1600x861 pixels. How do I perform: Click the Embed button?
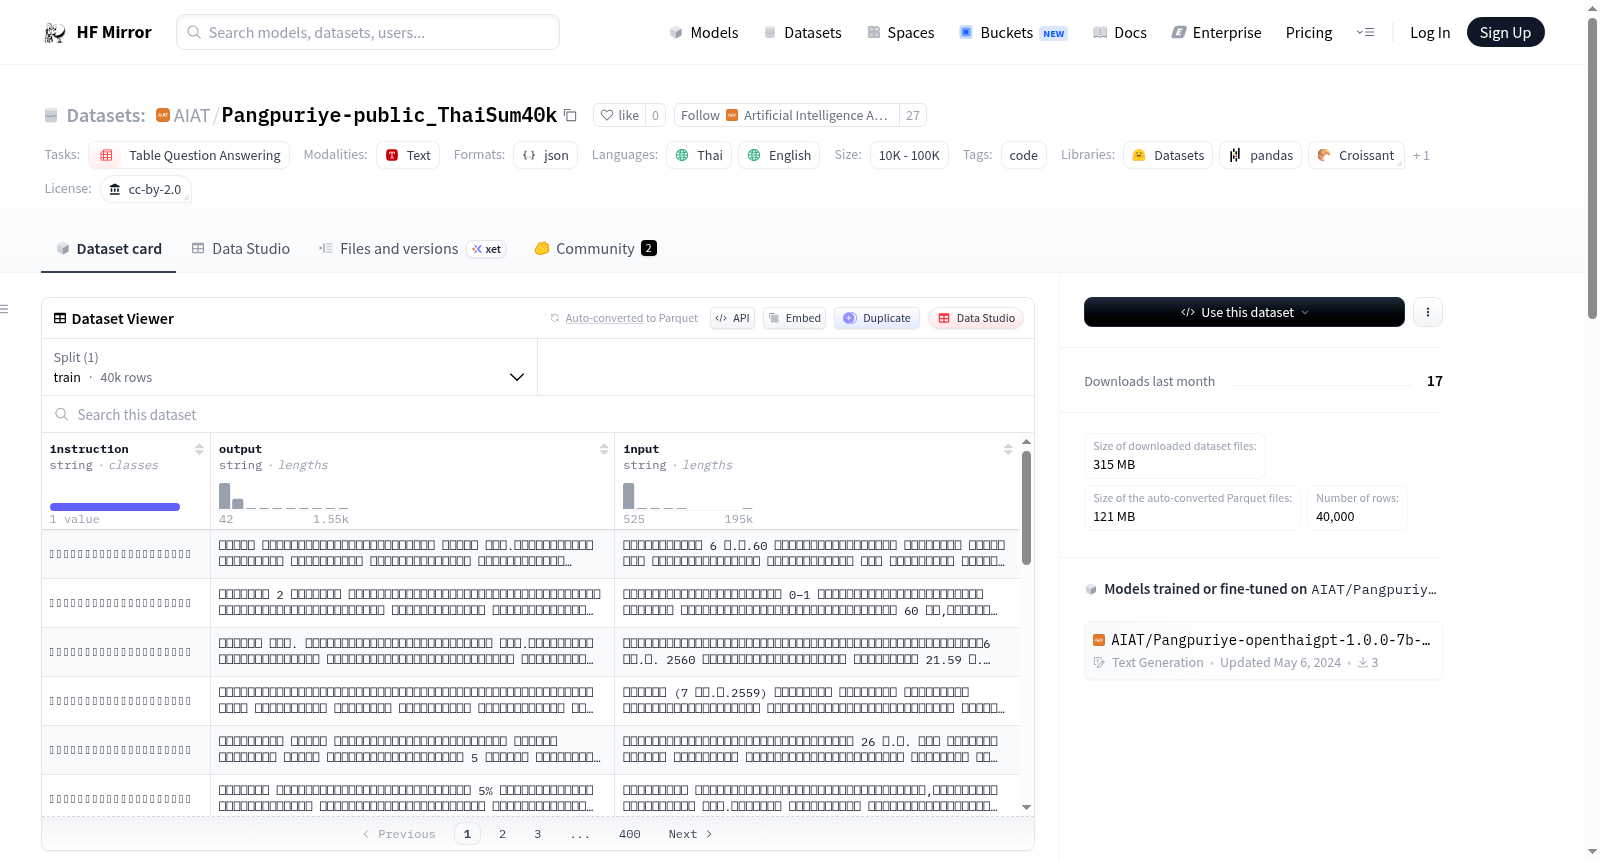pyautogui.click(x=794, y=318)
